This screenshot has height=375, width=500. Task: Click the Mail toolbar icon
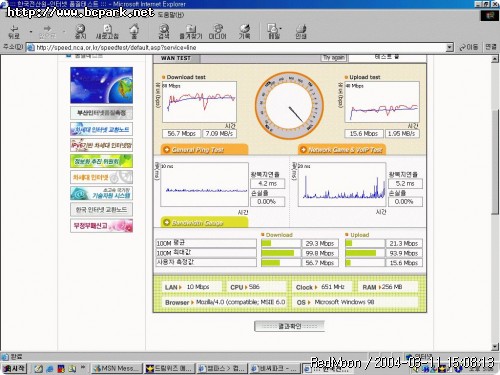tap(274, 31)
